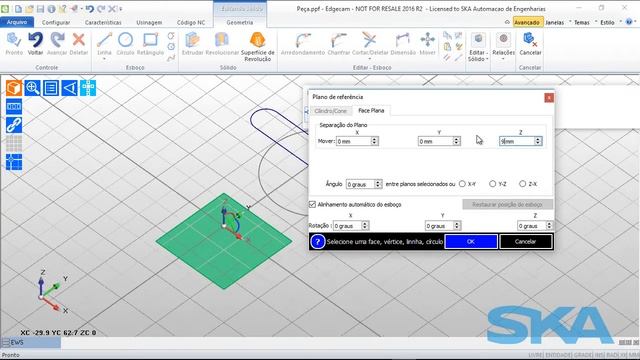The height and width of the screenshot is (360, 640).
Task: Open the Janelas dropdown menu
Action: pyautogui.click(x=555, y=22)
